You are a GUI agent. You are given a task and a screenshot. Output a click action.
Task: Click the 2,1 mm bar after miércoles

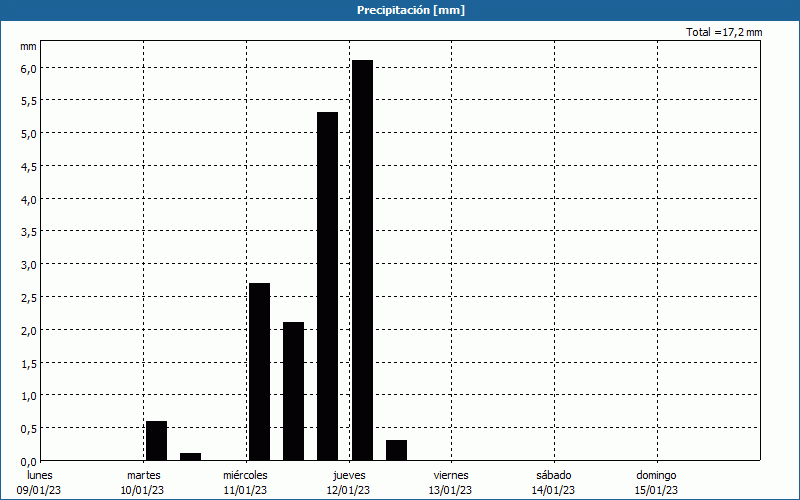[x=293, y=391]
